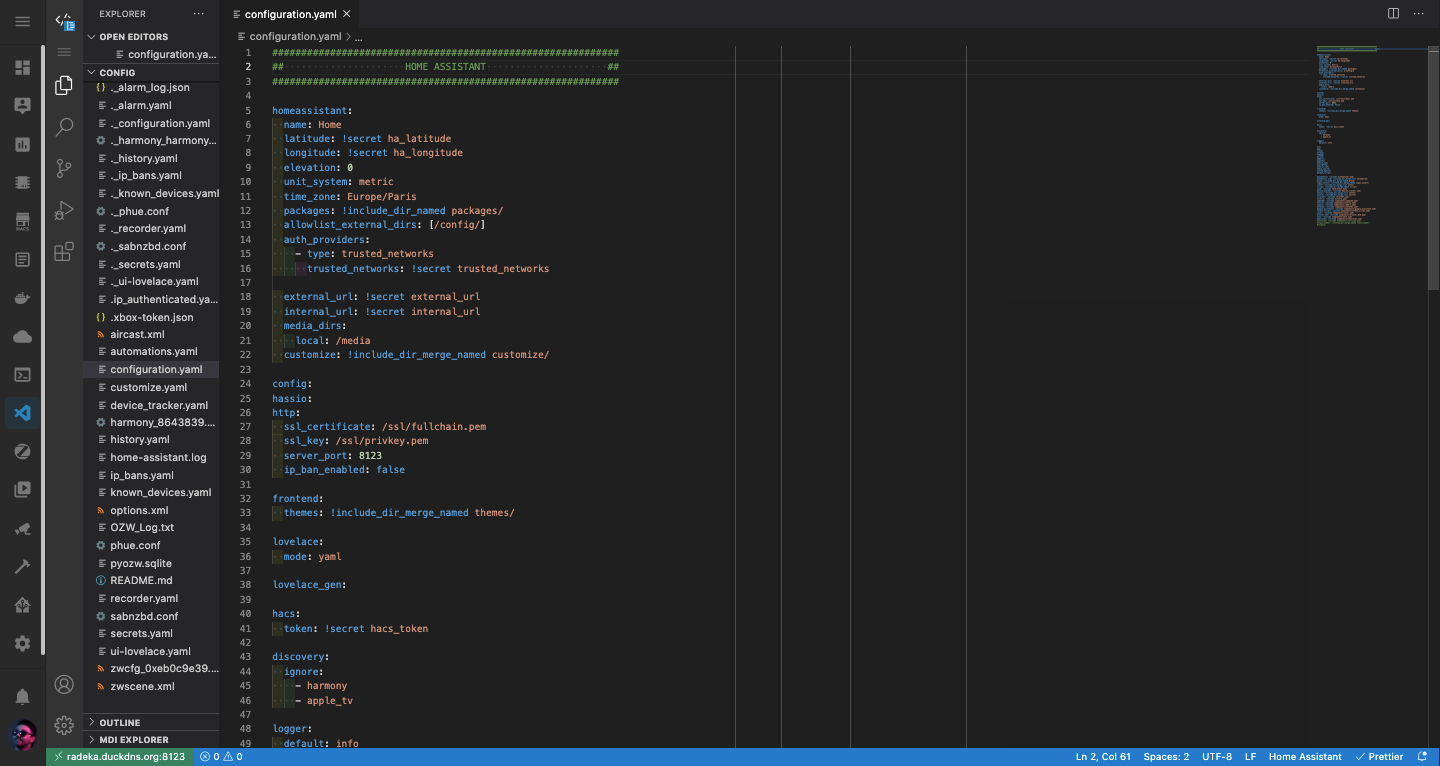Viewport: 1440px width, 766px height.
Task: Expand the MDI Explorer section
Action: [x=151, y=740]
